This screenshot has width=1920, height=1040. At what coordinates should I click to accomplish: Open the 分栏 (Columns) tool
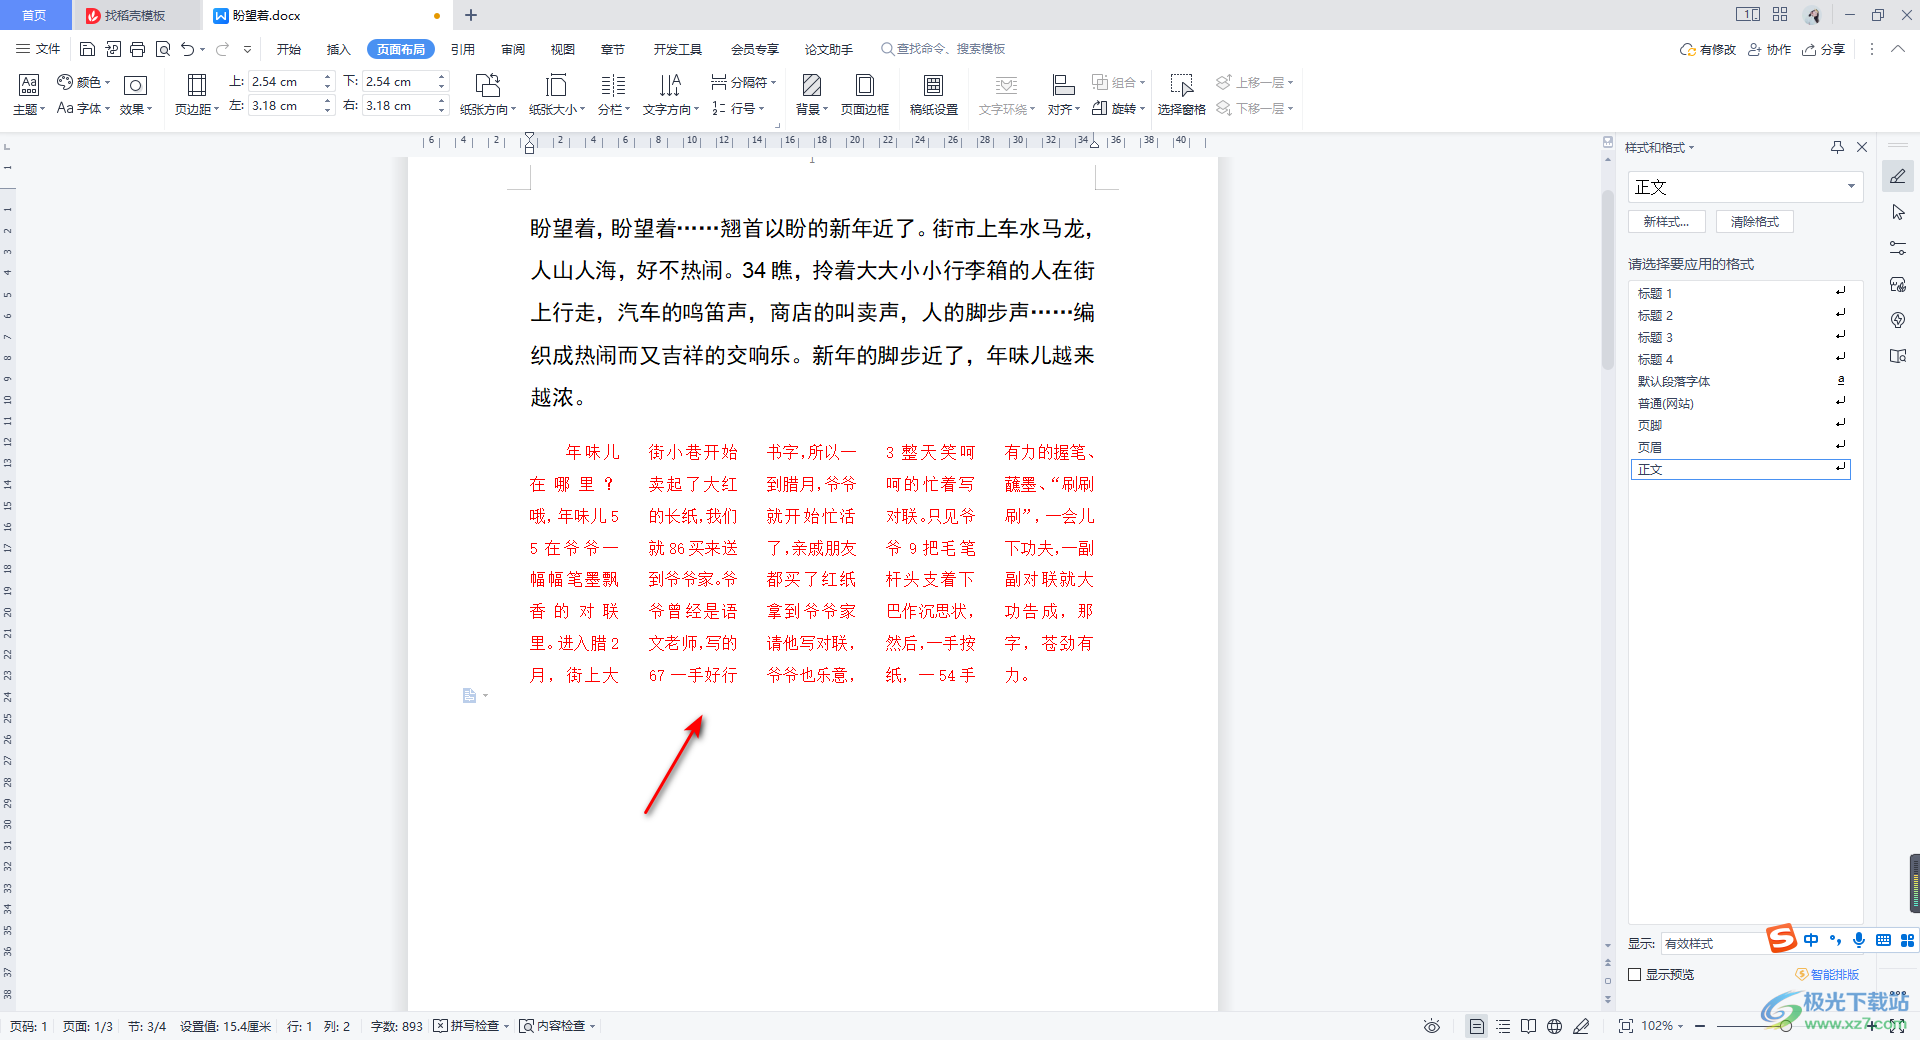pos(613,95)
